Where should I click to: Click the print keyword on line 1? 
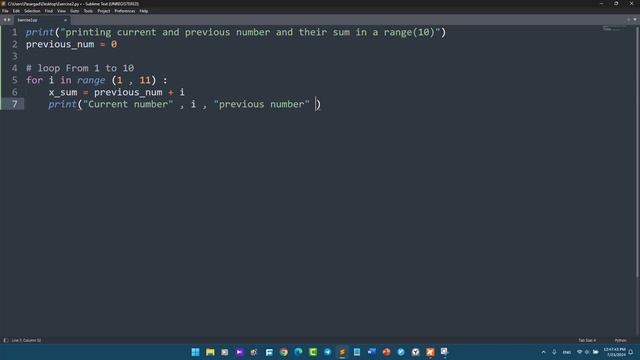pos(40,32)
